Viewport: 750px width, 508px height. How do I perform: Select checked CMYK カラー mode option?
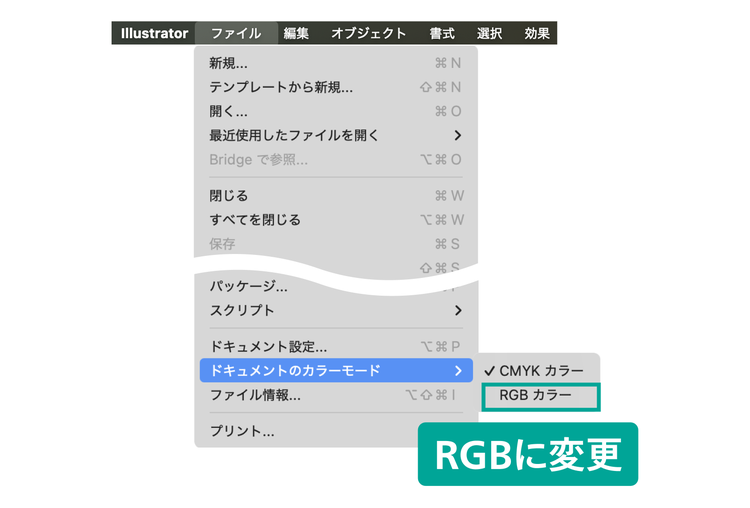point(540,371)
